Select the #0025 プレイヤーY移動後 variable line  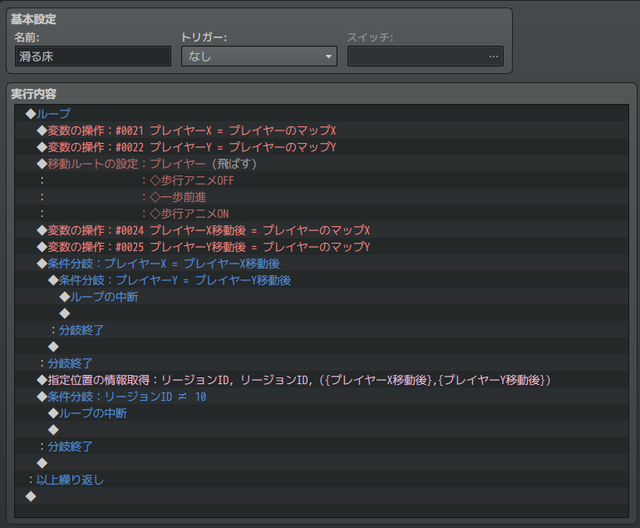[321, 247]
